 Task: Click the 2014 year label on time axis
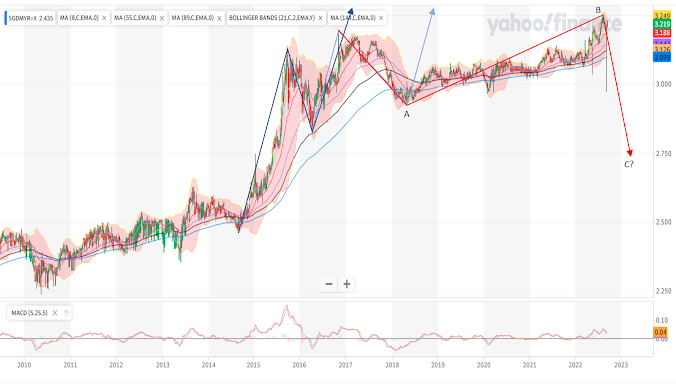(x=208, y=365)
